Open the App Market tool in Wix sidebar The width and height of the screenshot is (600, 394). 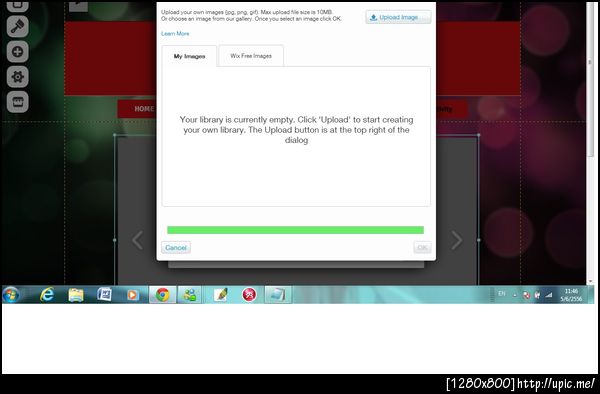[18, 102]
